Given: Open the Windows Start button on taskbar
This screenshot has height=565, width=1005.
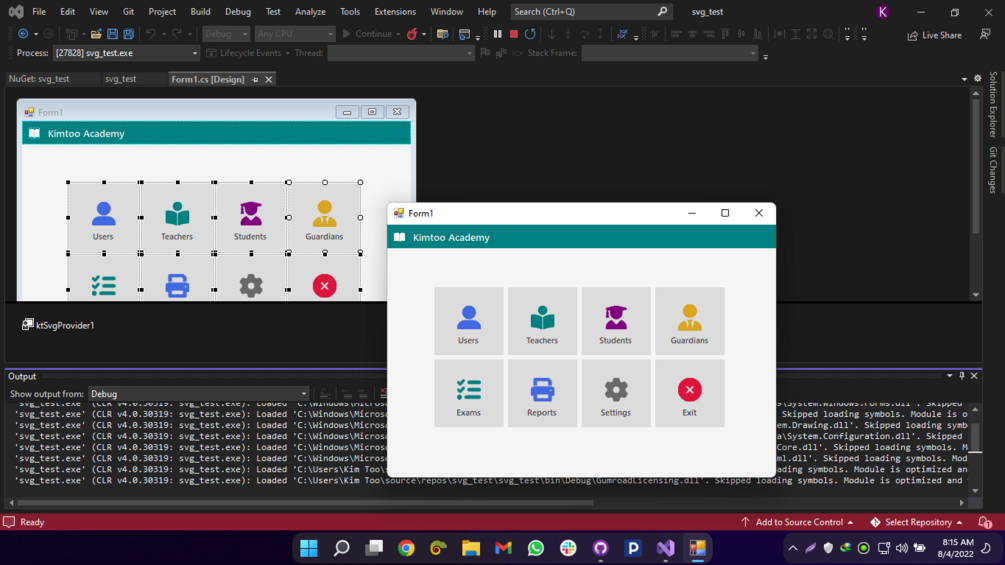Looking at the screenshot, I should (x=309, y=548).
